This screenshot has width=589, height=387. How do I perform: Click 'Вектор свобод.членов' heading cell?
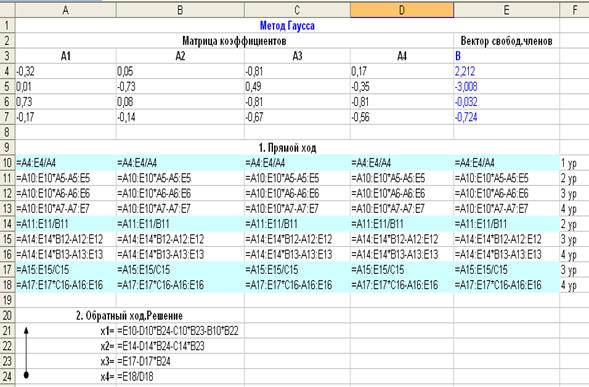point(506,41)
